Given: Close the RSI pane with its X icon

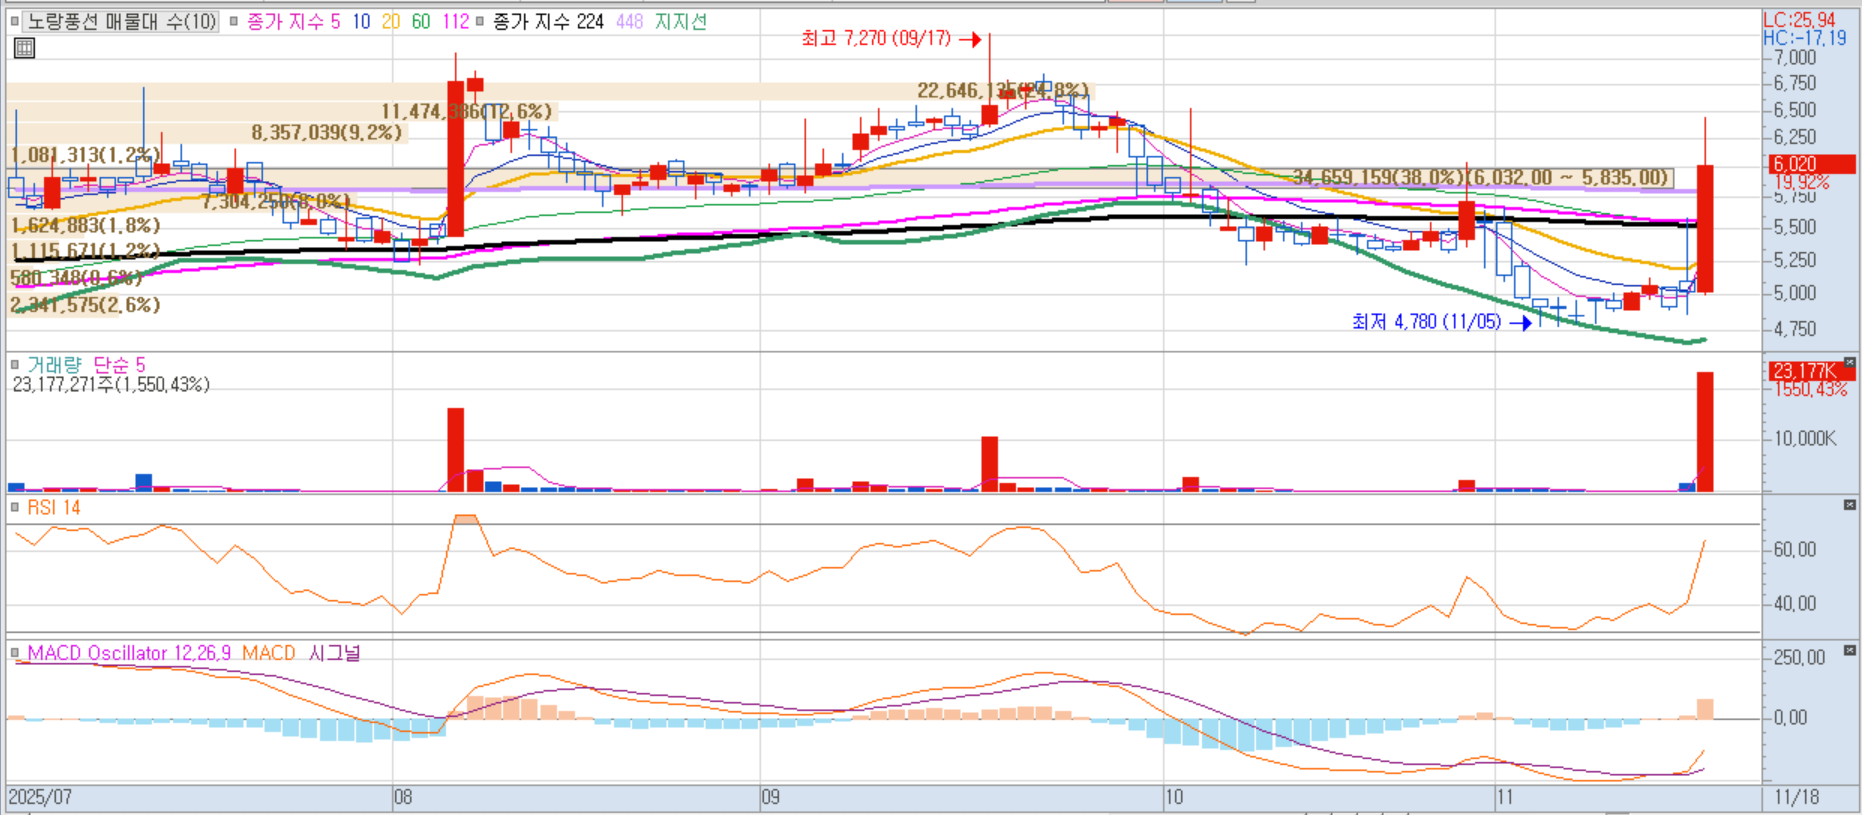Looking at the screenshot, I should pos(1850,505).
